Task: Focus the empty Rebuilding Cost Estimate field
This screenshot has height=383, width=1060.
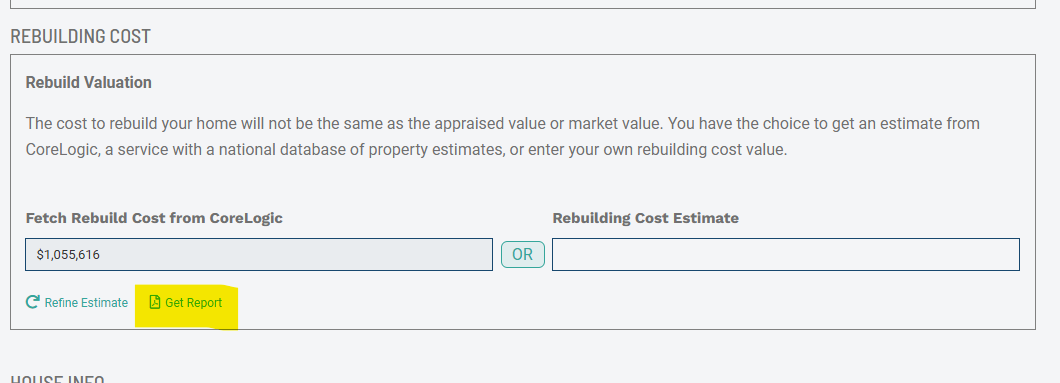Action: click(786, 255)
